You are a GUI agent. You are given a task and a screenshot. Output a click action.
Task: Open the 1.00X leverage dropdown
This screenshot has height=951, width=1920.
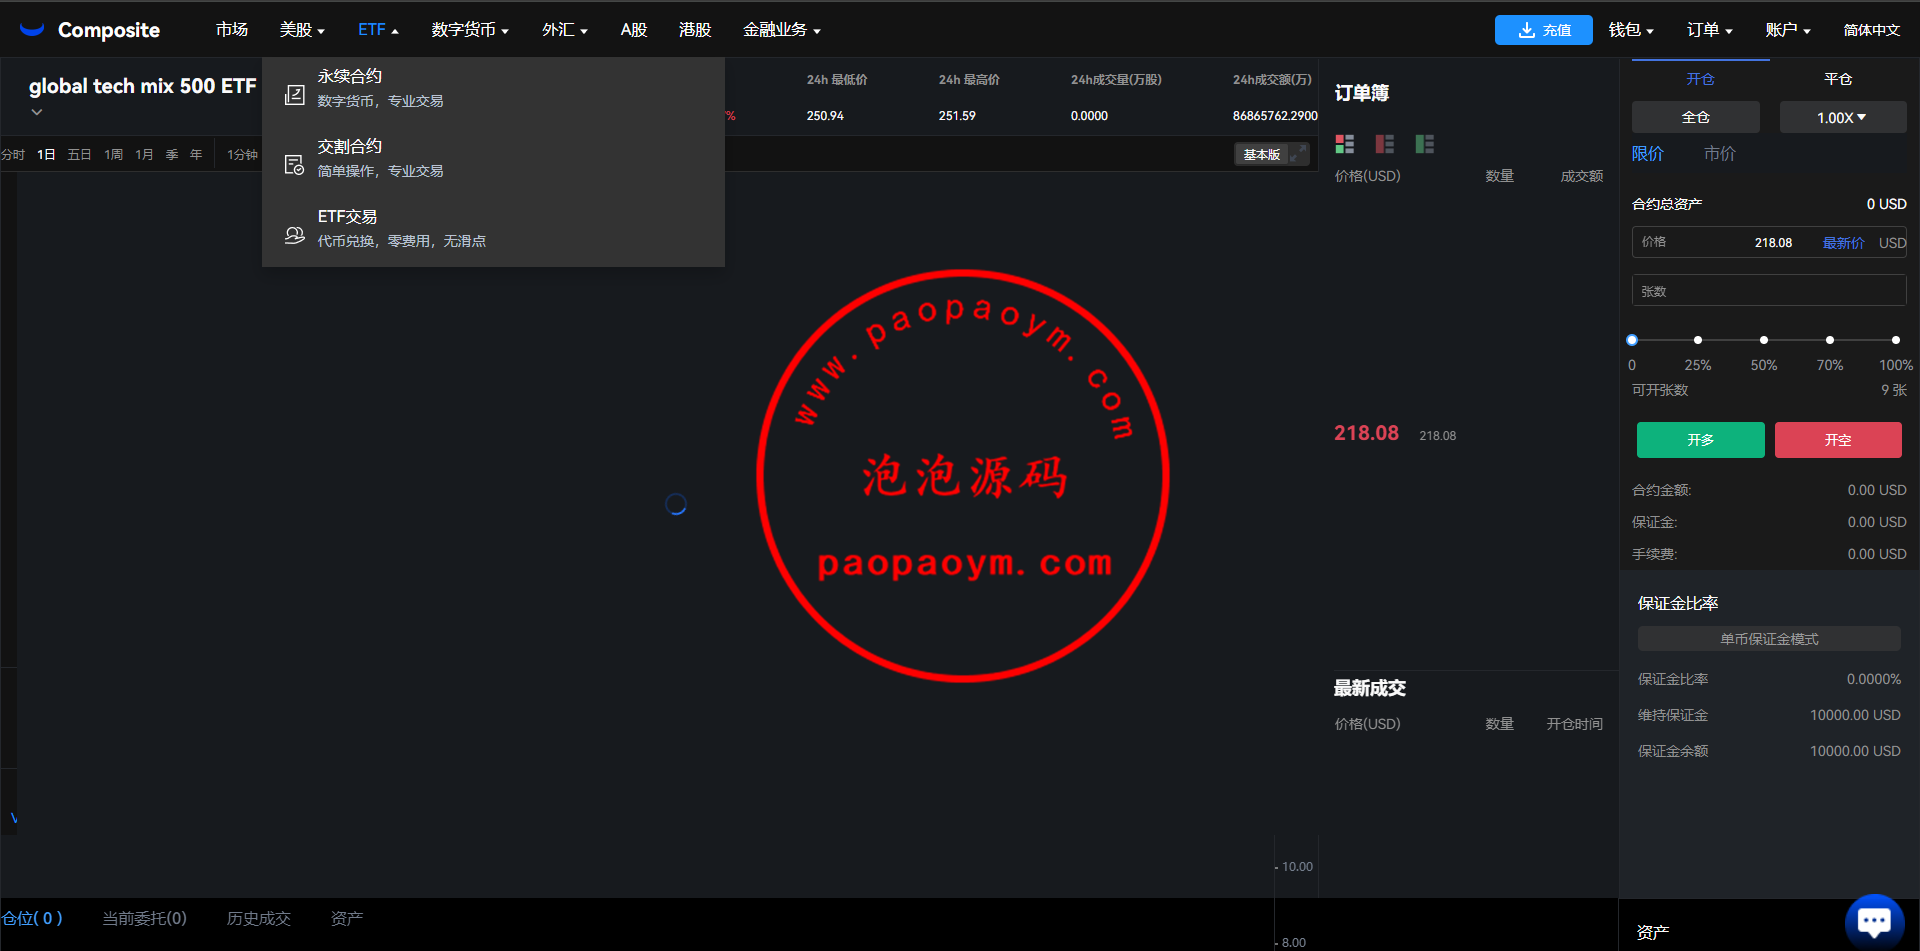click(1842, 117)
